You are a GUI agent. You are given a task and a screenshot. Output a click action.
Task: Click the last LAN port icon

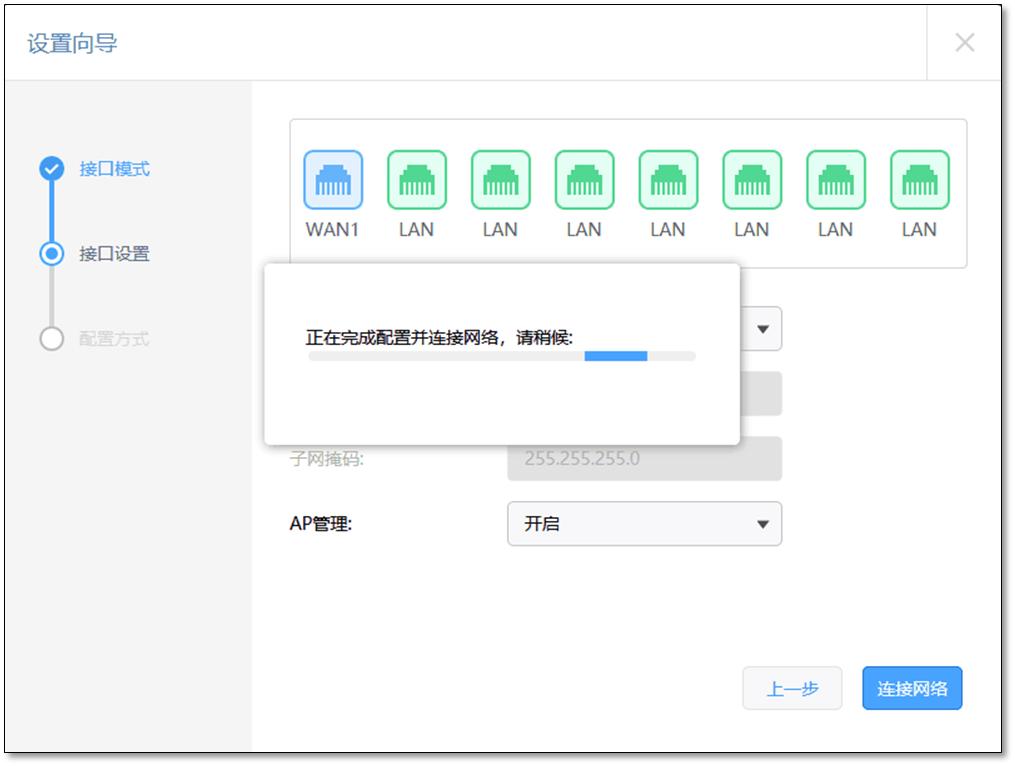click(x=919, y=180)
